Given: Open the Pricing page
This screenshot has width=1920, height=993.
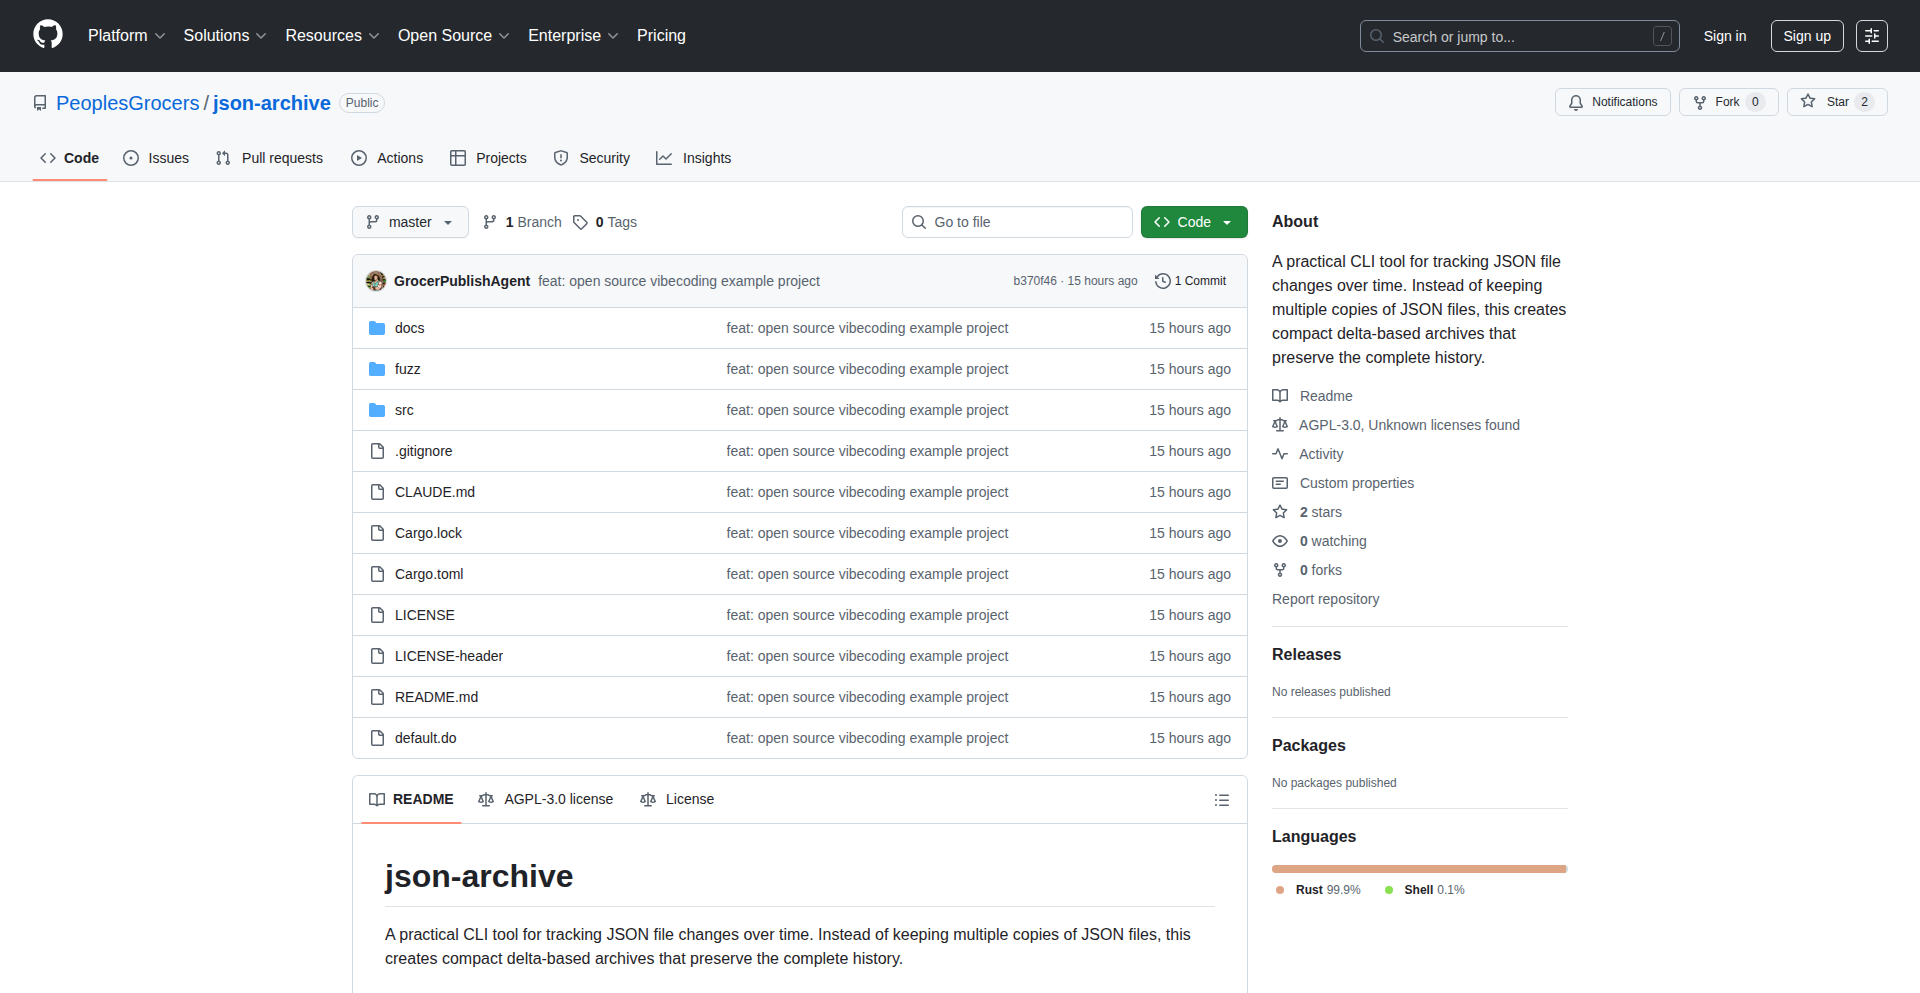Looking at the screenshot, I should [x=661, y=35].
